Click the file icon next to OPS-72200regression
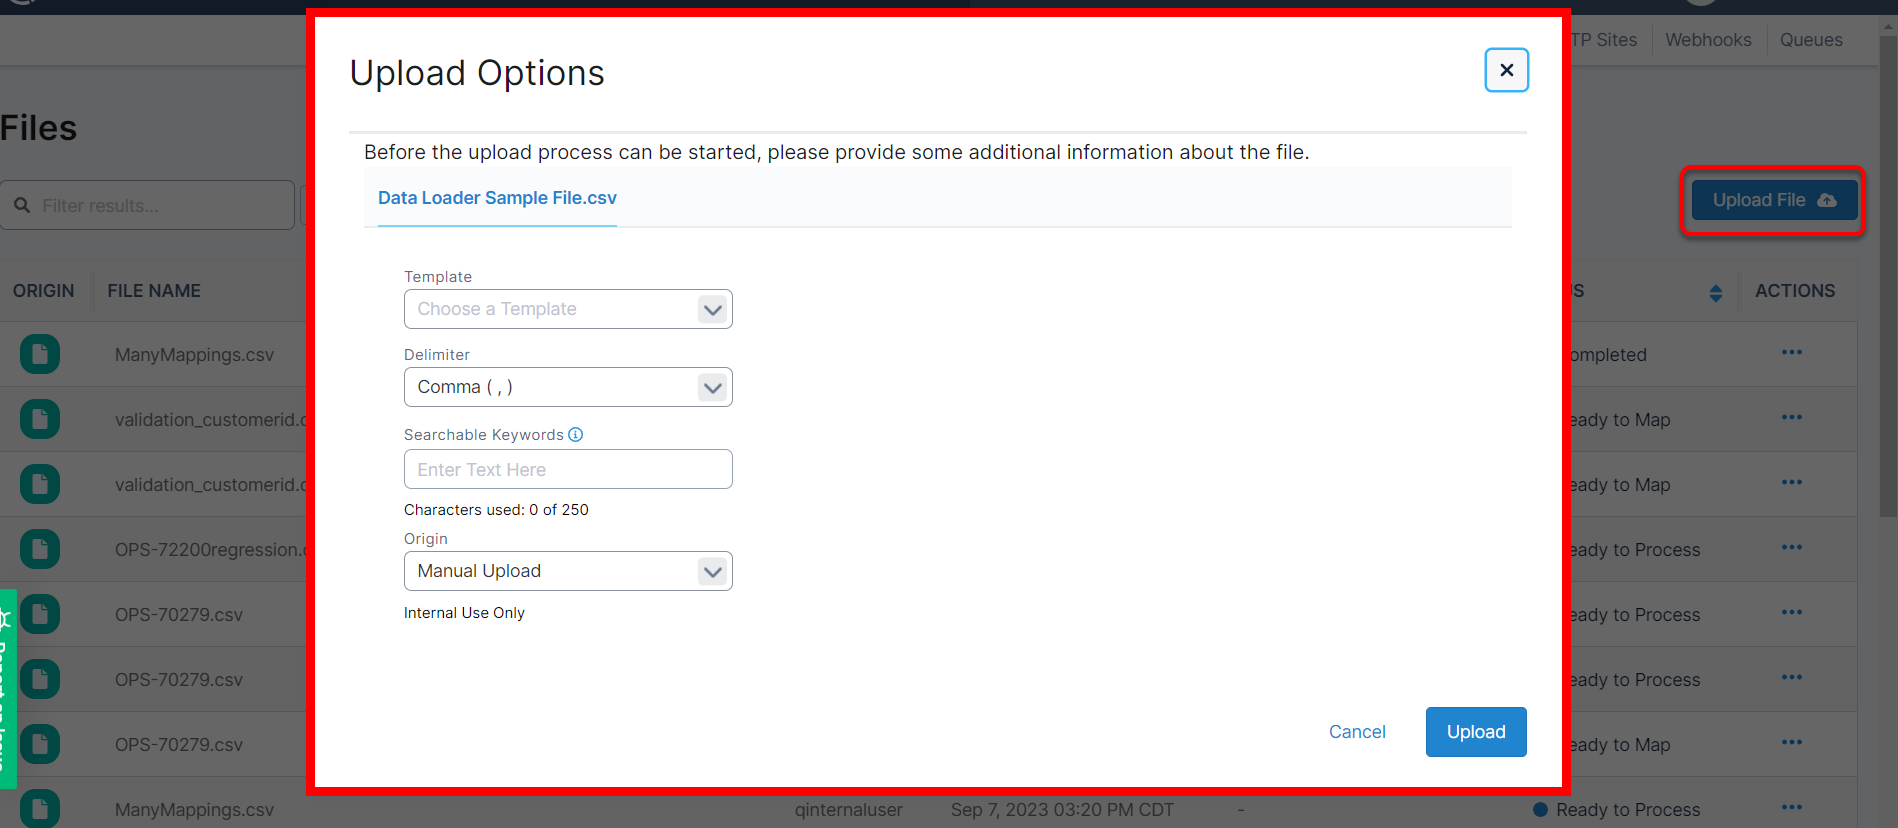Screen dimensions: 1898x828 click(40, 549)
